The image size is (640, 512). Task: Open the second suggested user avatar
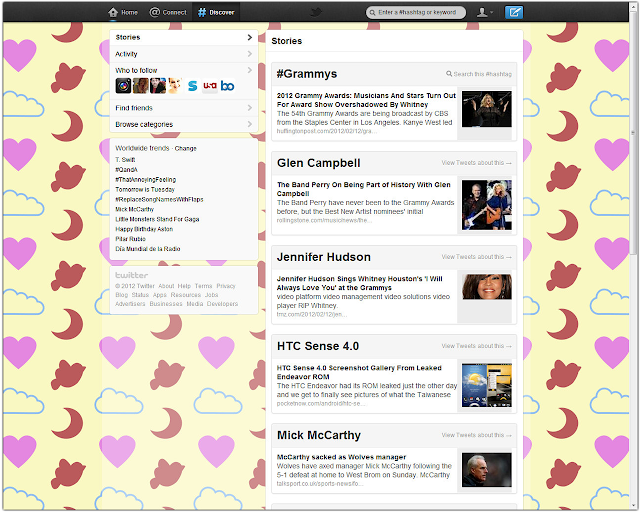[x=140, y=86]
